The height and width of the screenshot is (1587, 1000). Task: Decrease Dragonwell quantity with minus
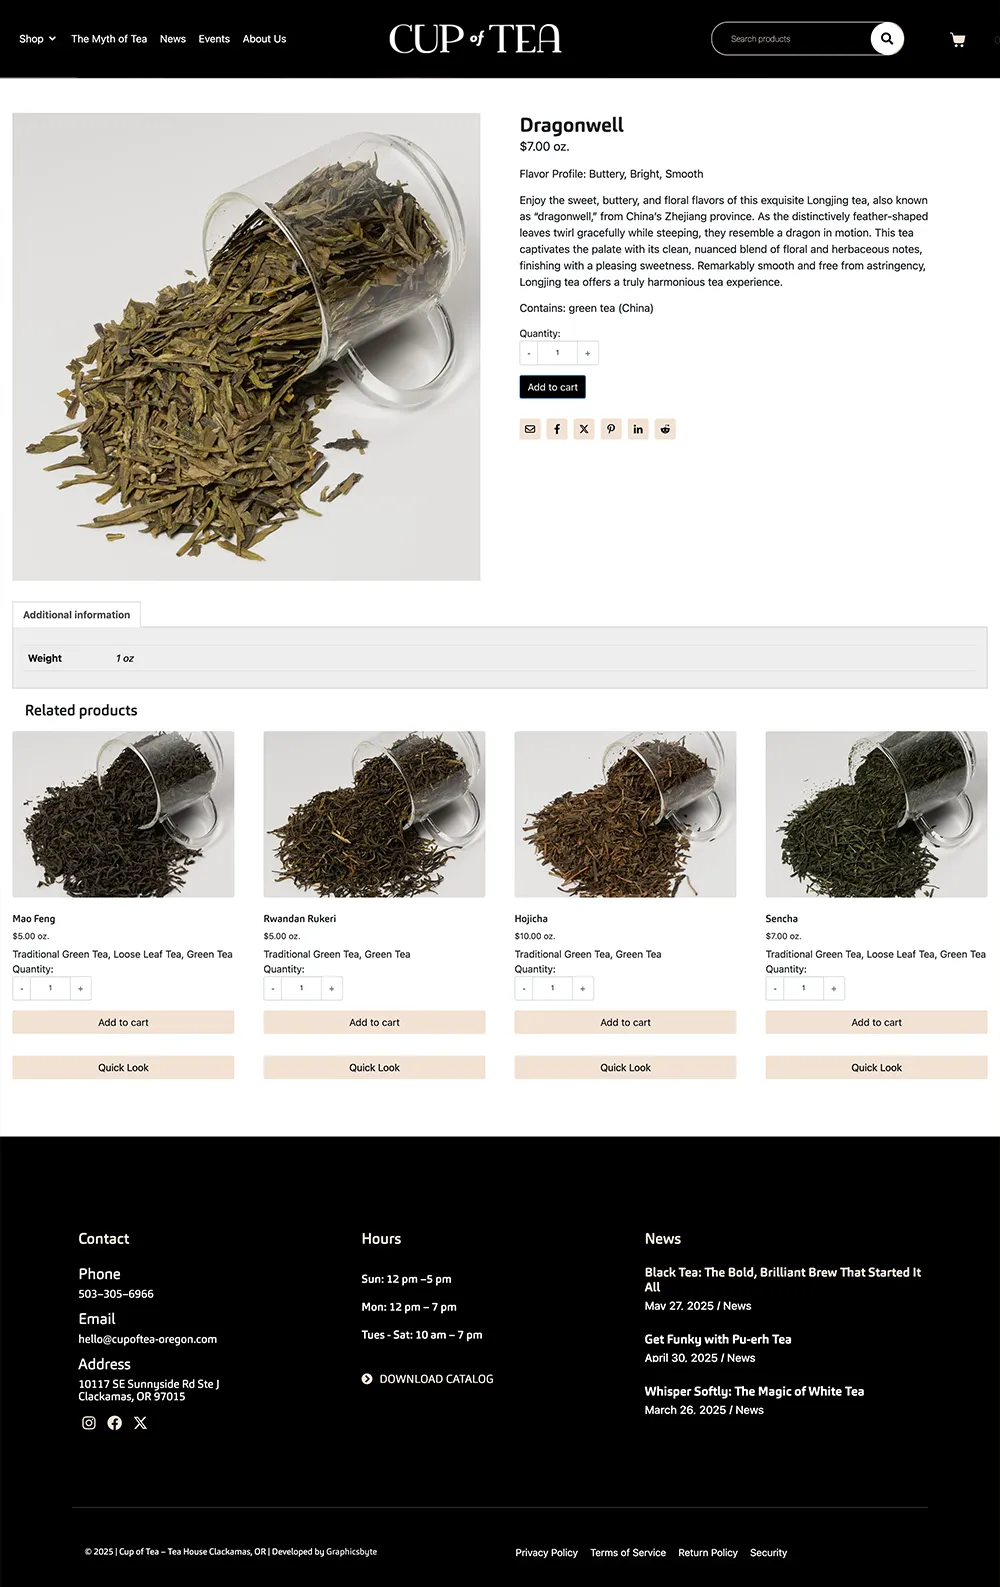coord(529,353)
